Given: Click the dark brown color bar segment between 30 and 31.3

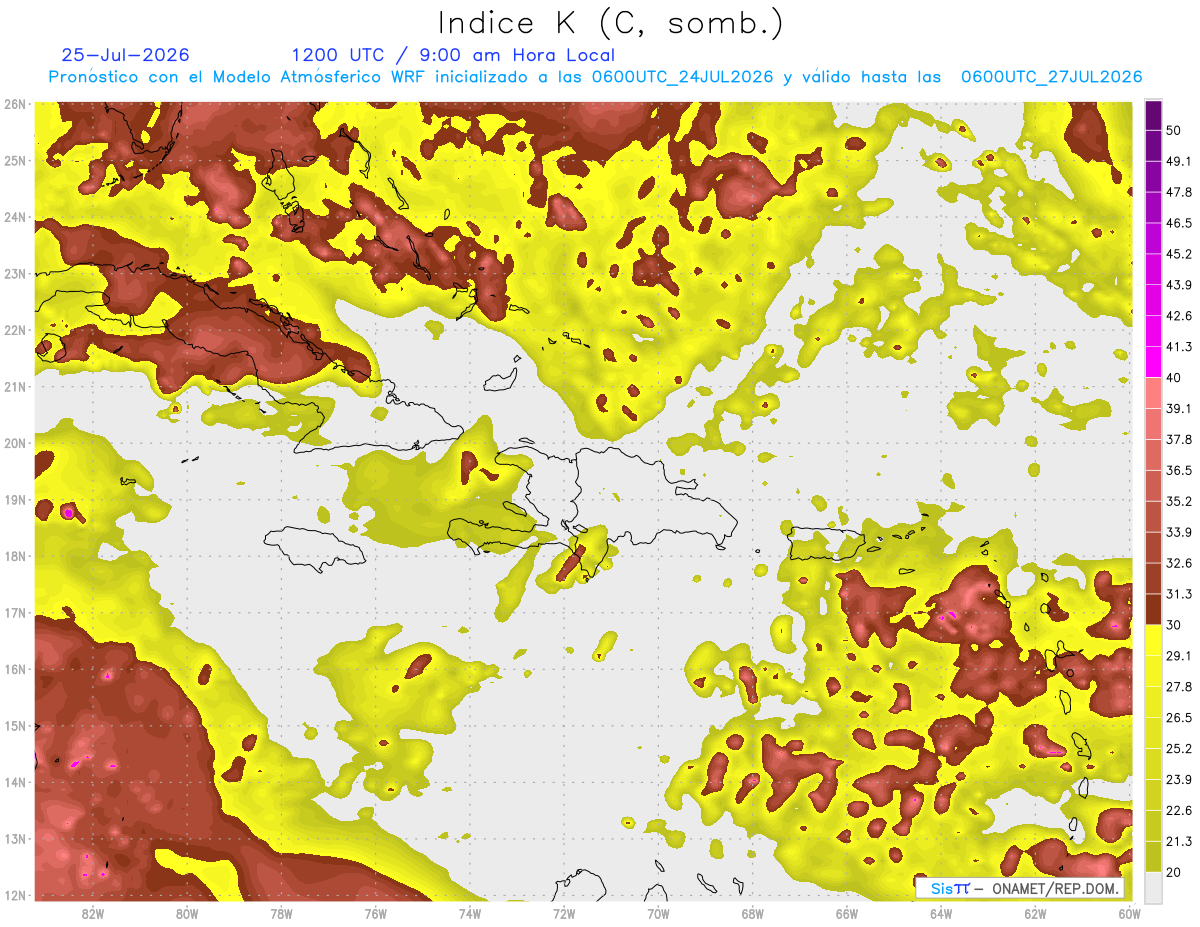Looking at the screenshot, I should point(1153,609).
